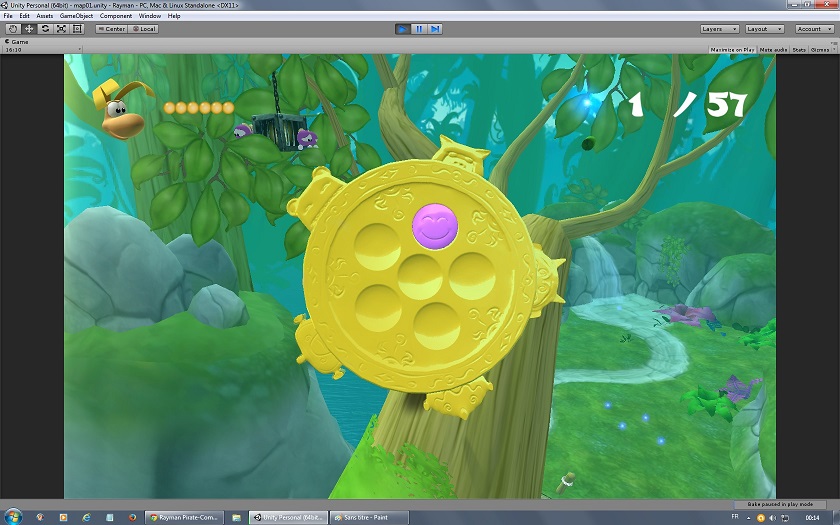Toggle the Stats overlay
This screenshot has height=525, width=840.
pos(799,50)
